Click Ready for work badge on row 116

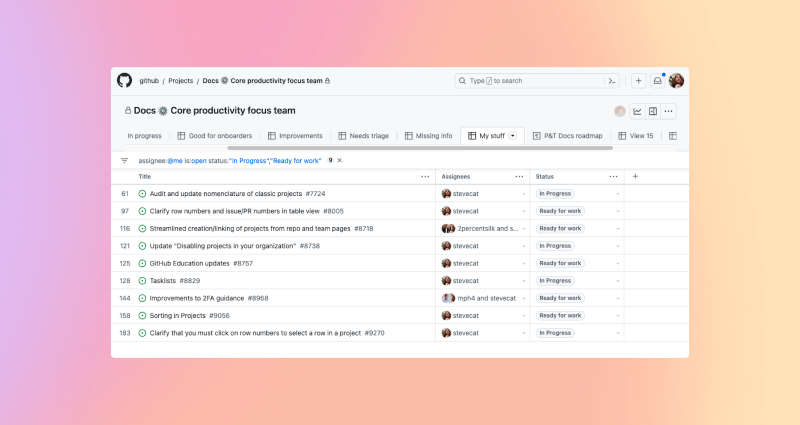[x=560, y=229]
